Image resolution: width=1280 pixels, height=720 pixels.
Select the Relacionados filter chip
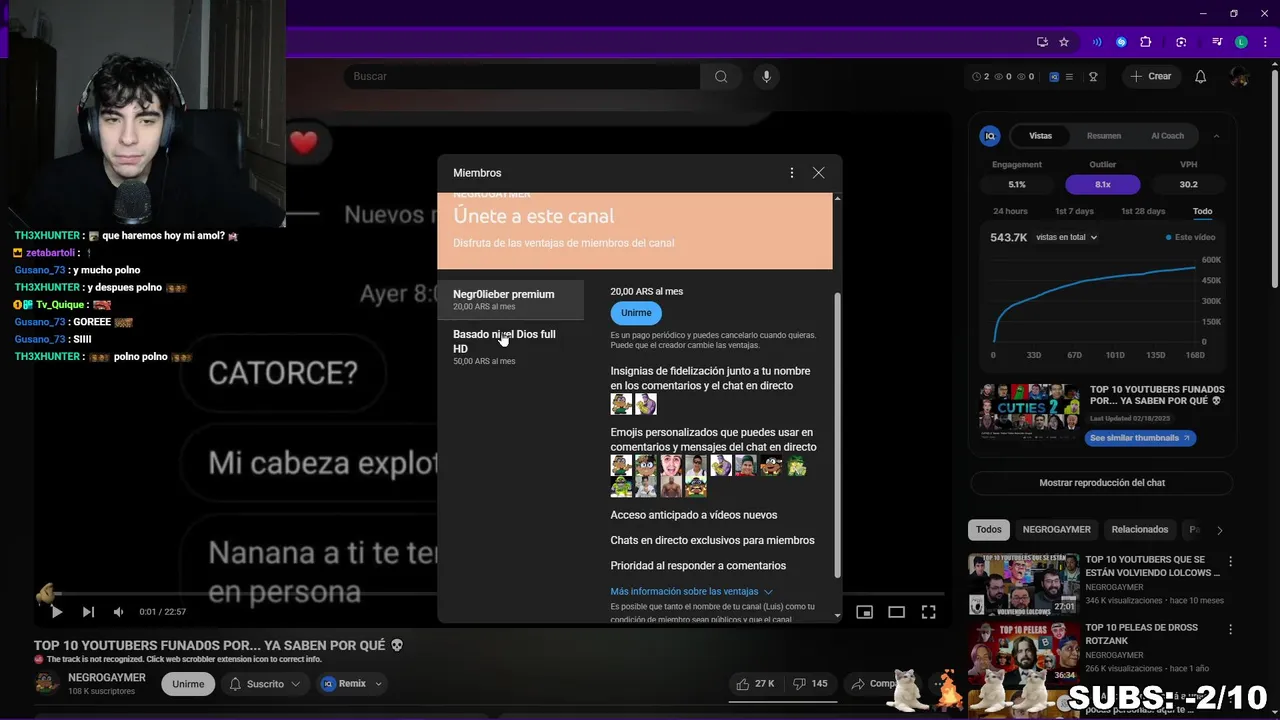click(x=1140, y=530)
